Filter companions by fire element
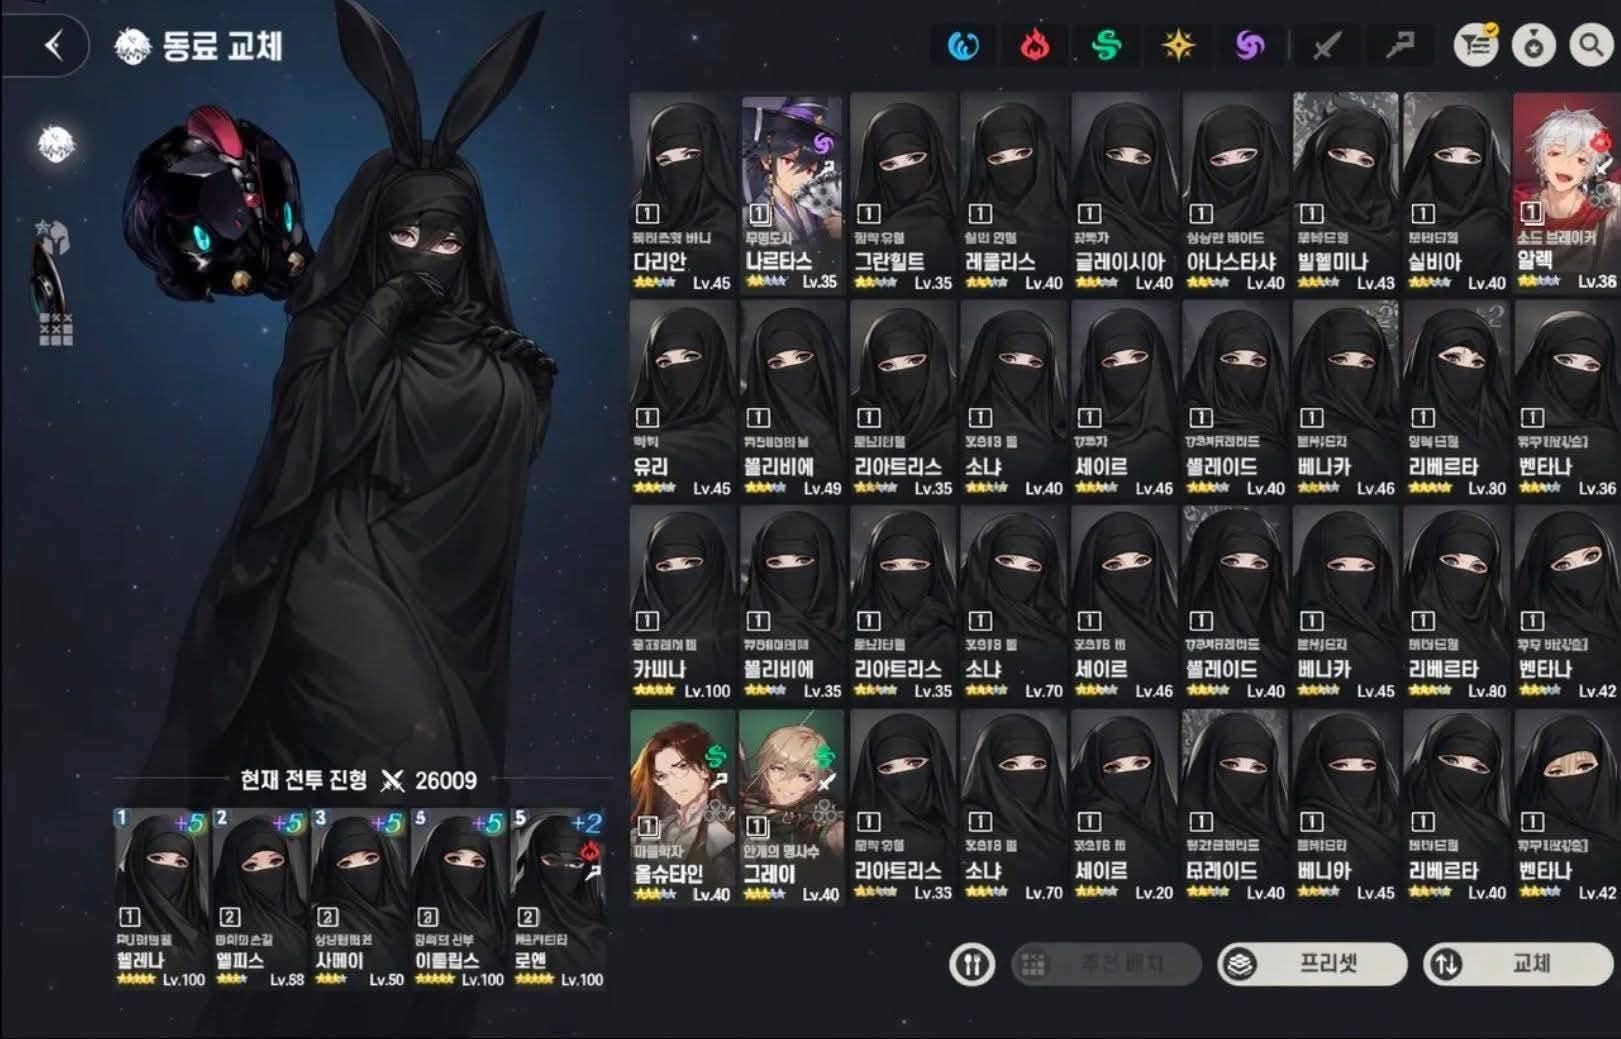Image resolution: width=1621 pixels, height=1039 pixels. coord(1035,46)
